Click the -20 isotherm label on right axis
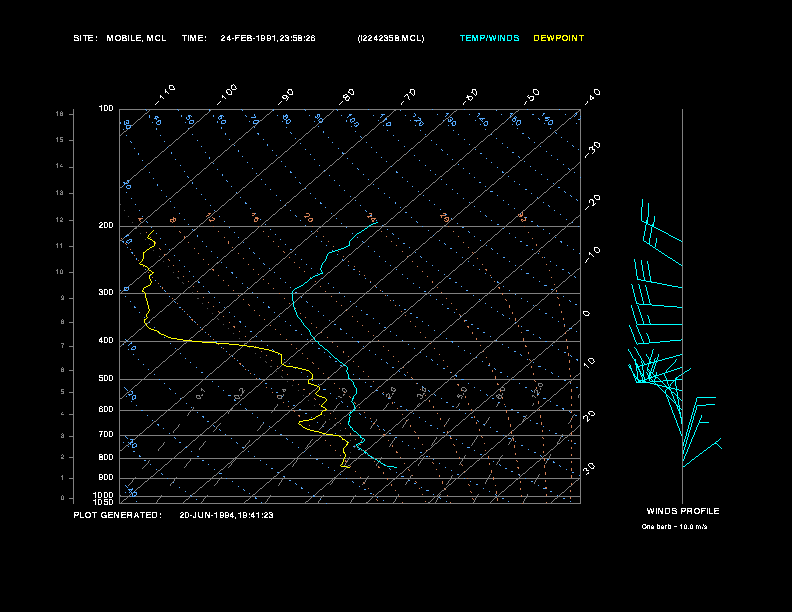792x612 pixels. tap(592, 202)
